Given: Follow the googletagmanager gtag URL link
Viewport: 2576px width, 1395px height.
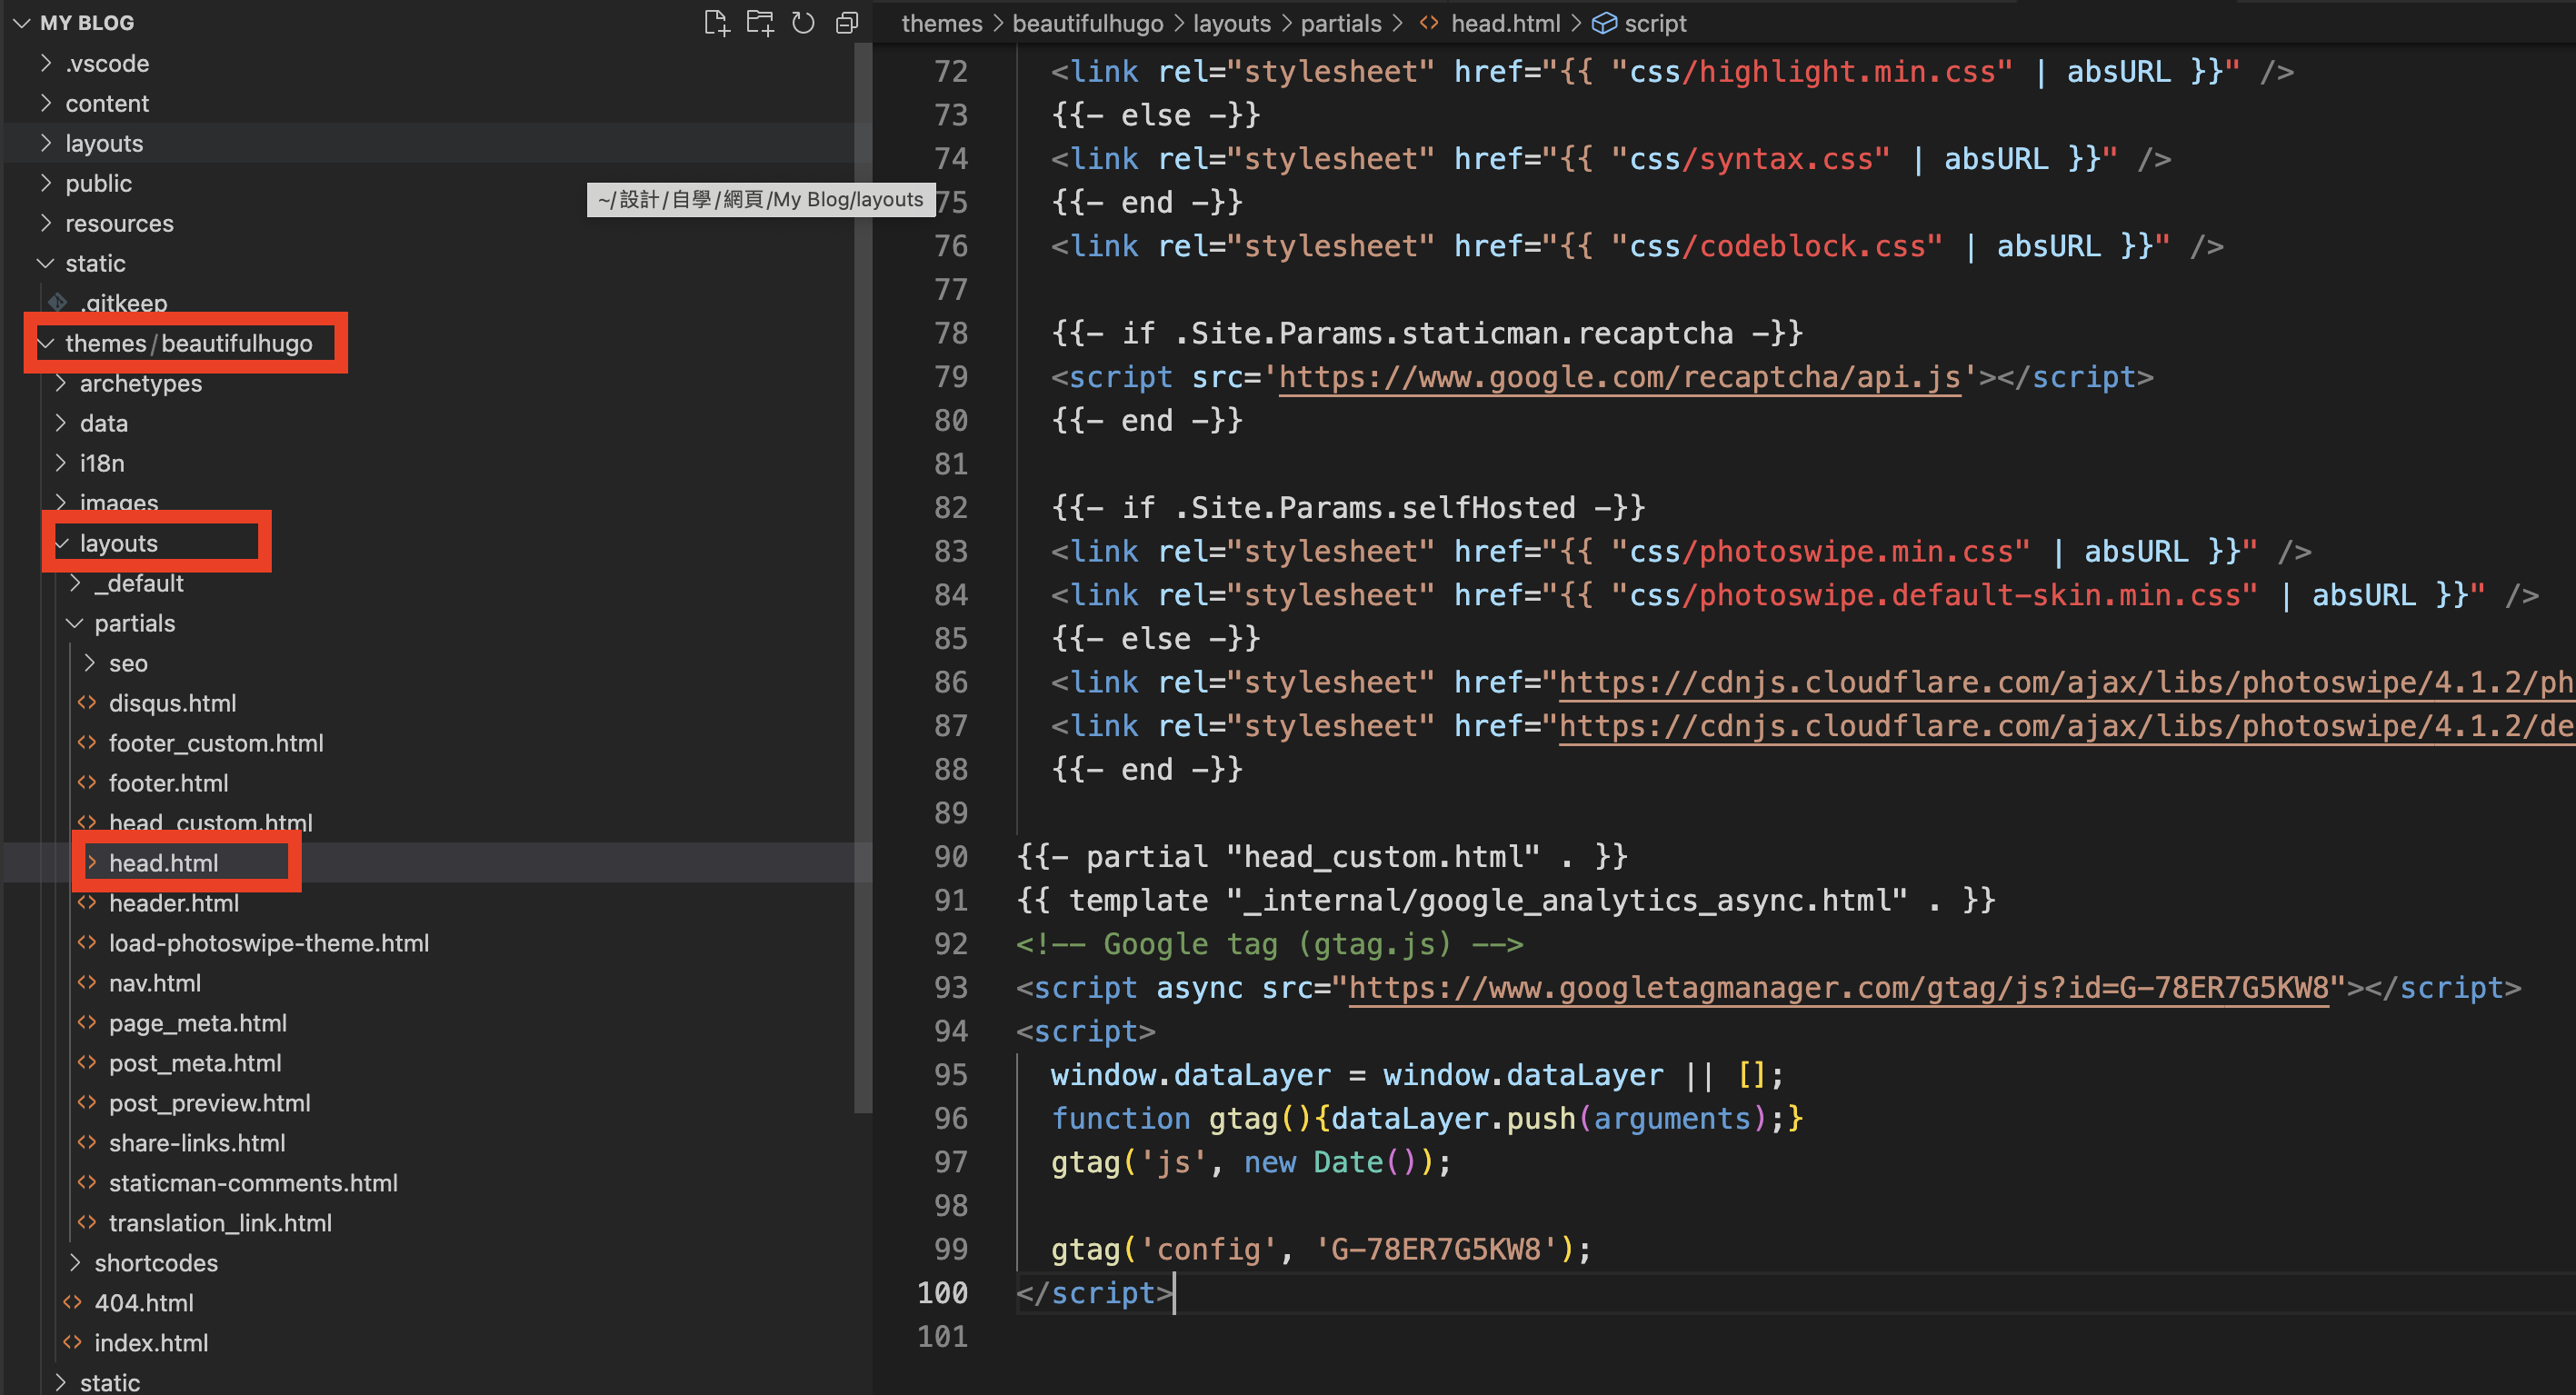Looking at the screenshot, I should pos(1838,988).
